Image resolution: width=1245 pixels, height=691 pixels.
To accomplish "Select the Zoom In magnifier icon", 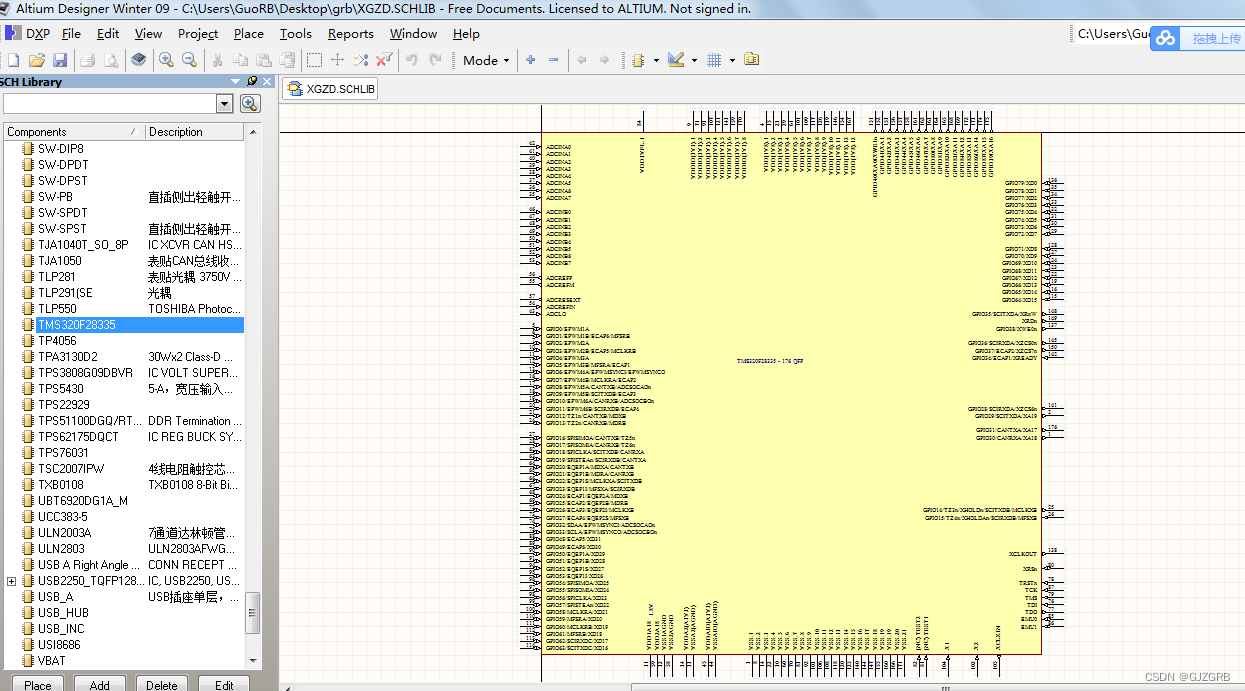I will coord(167,60).
